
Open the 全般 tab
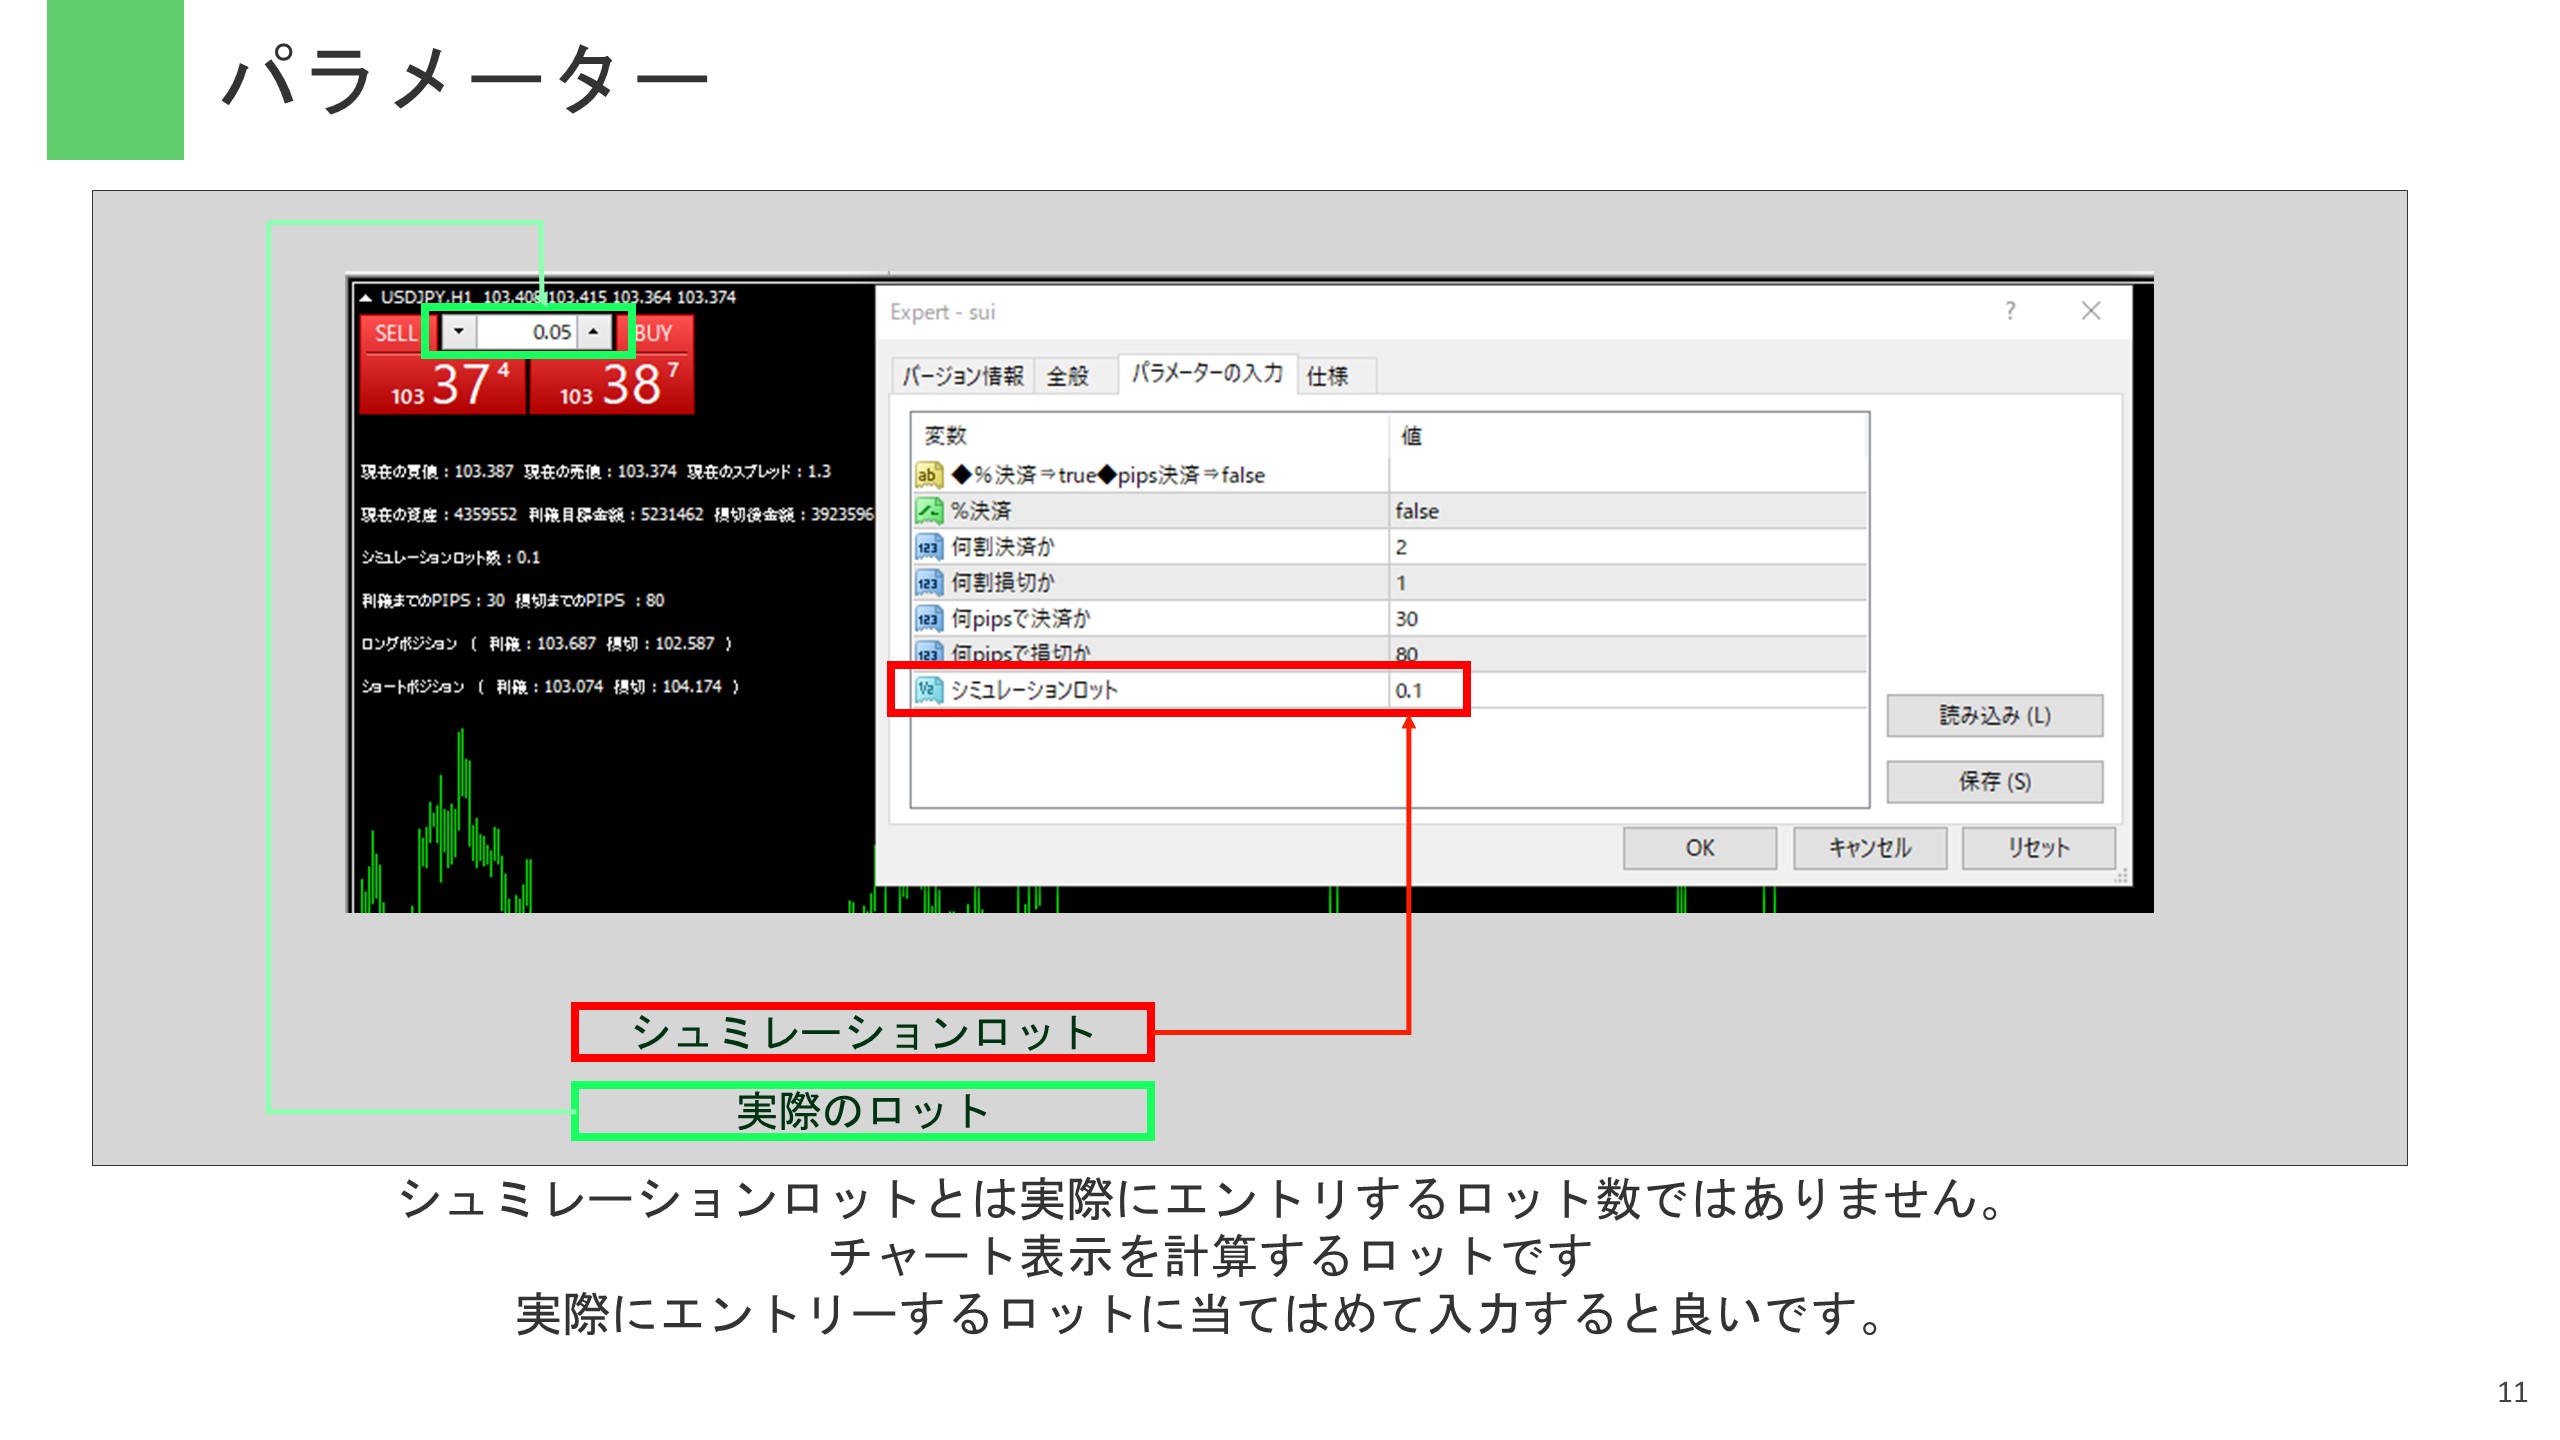(1067, 376)
